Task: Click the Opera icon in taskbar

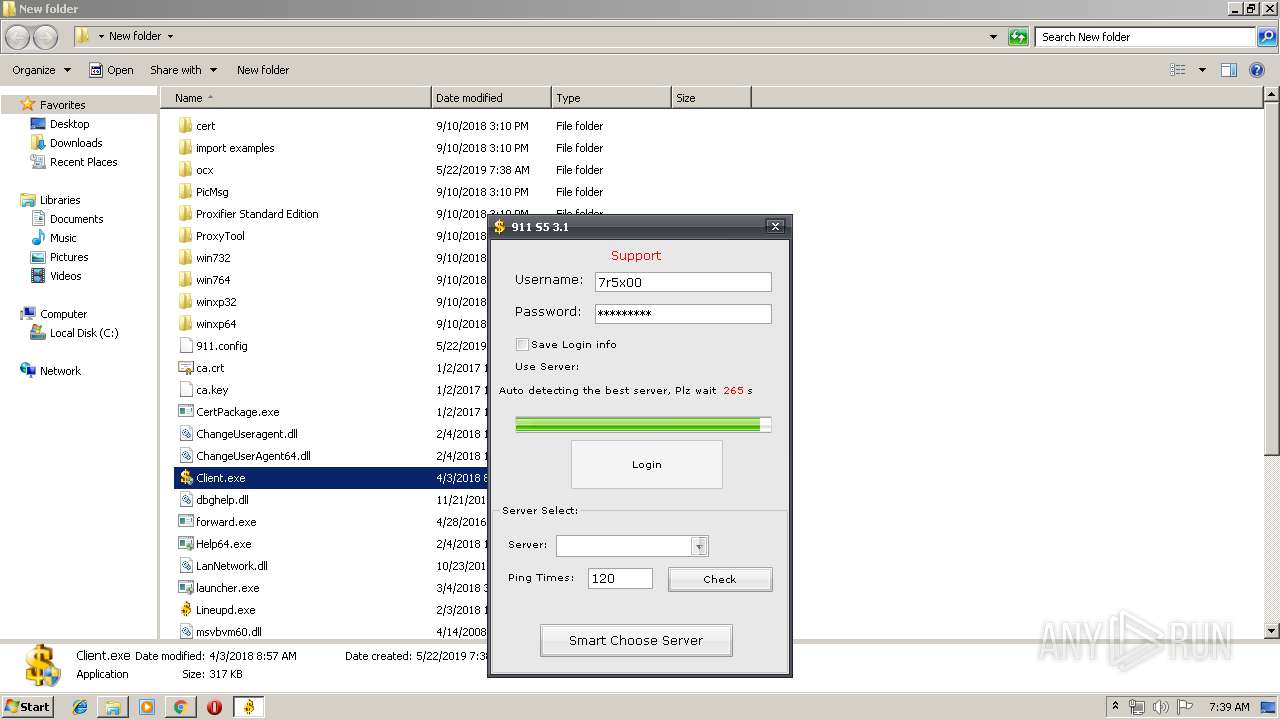Action: pyautogui.click(x=214, y=707)
